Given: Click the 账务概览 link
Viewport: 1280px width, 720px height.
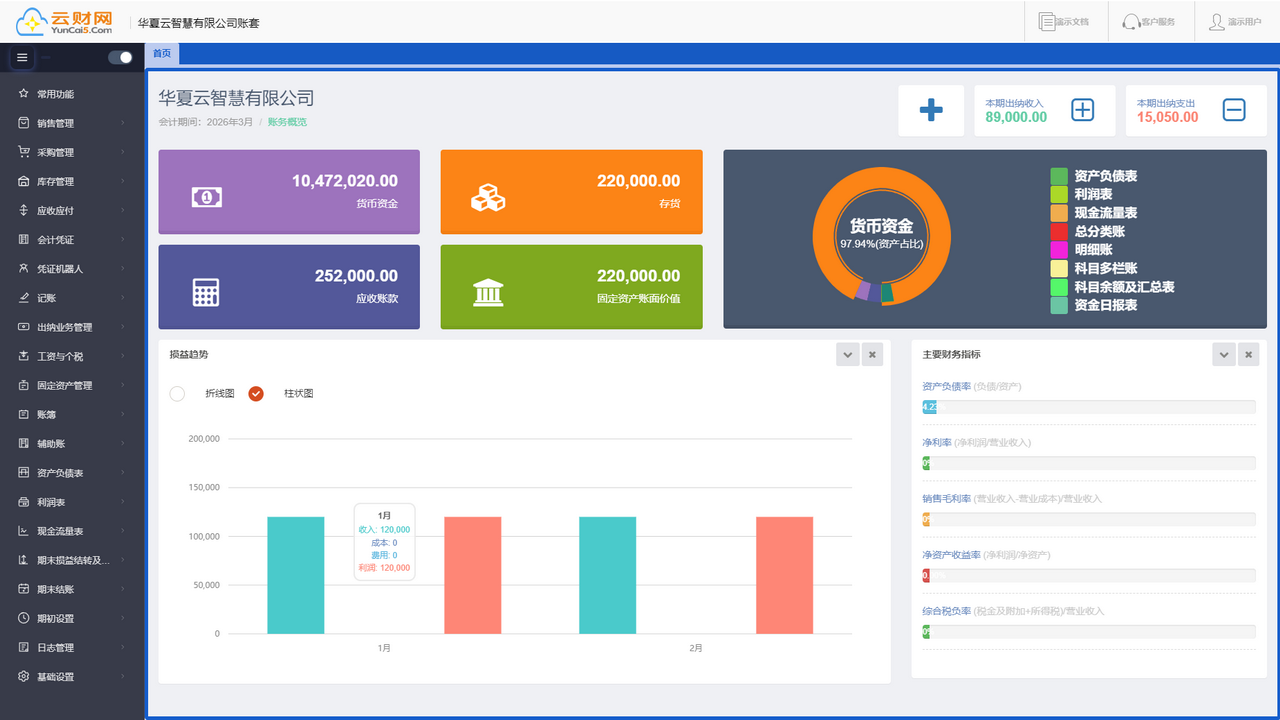Looking at the screenshot, I should pyautogui.click(x=287, y=122).
